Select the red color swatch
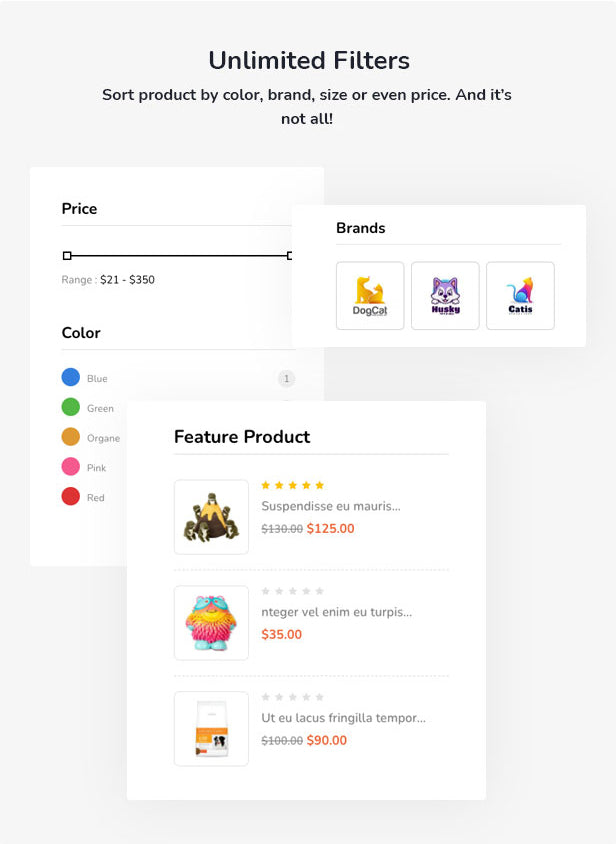This screenshot has width=616, height=844. (x=71, y=496)
